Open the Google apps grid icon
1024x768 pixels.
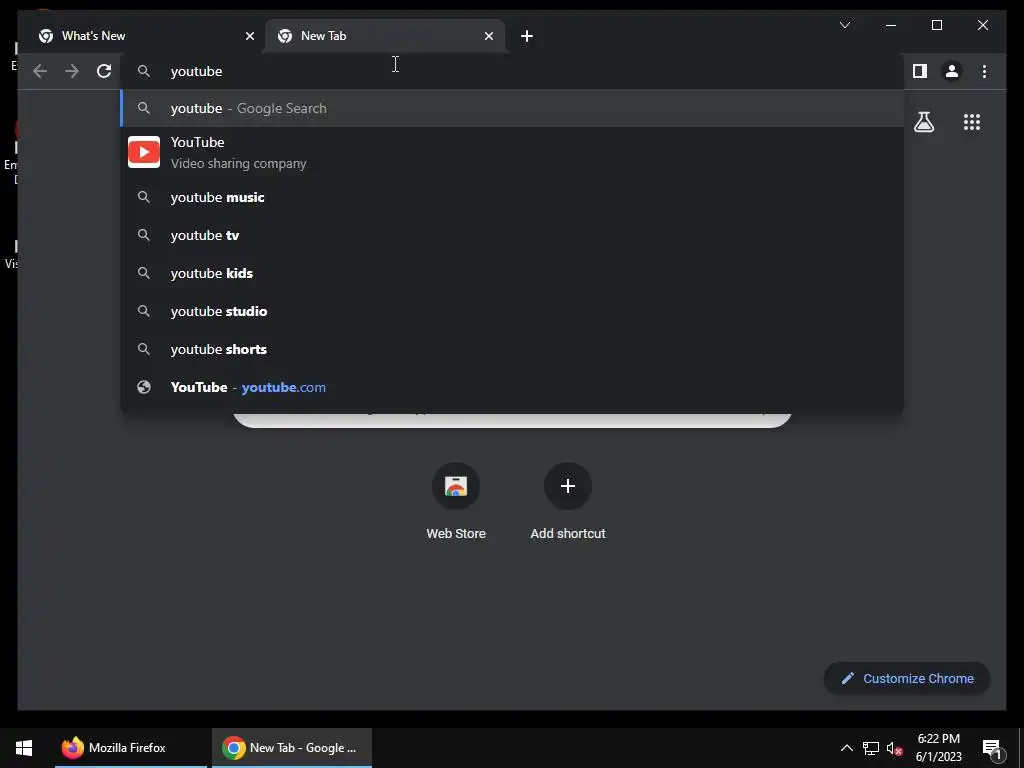pos(972,122)
